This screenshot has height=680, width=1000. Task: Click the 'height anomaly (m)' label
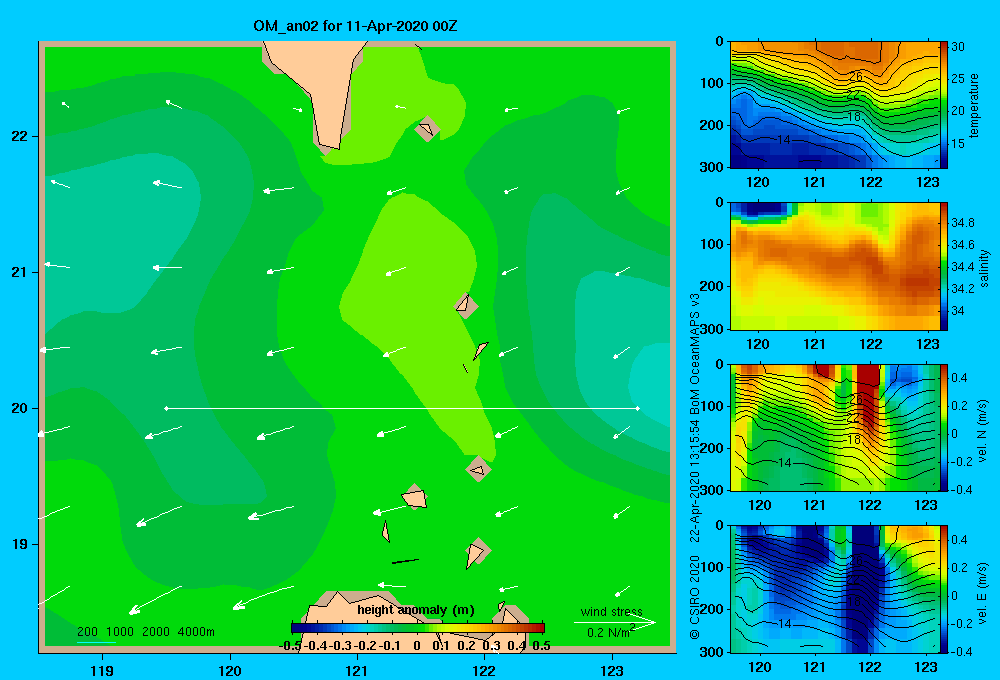tap(416, 610)
